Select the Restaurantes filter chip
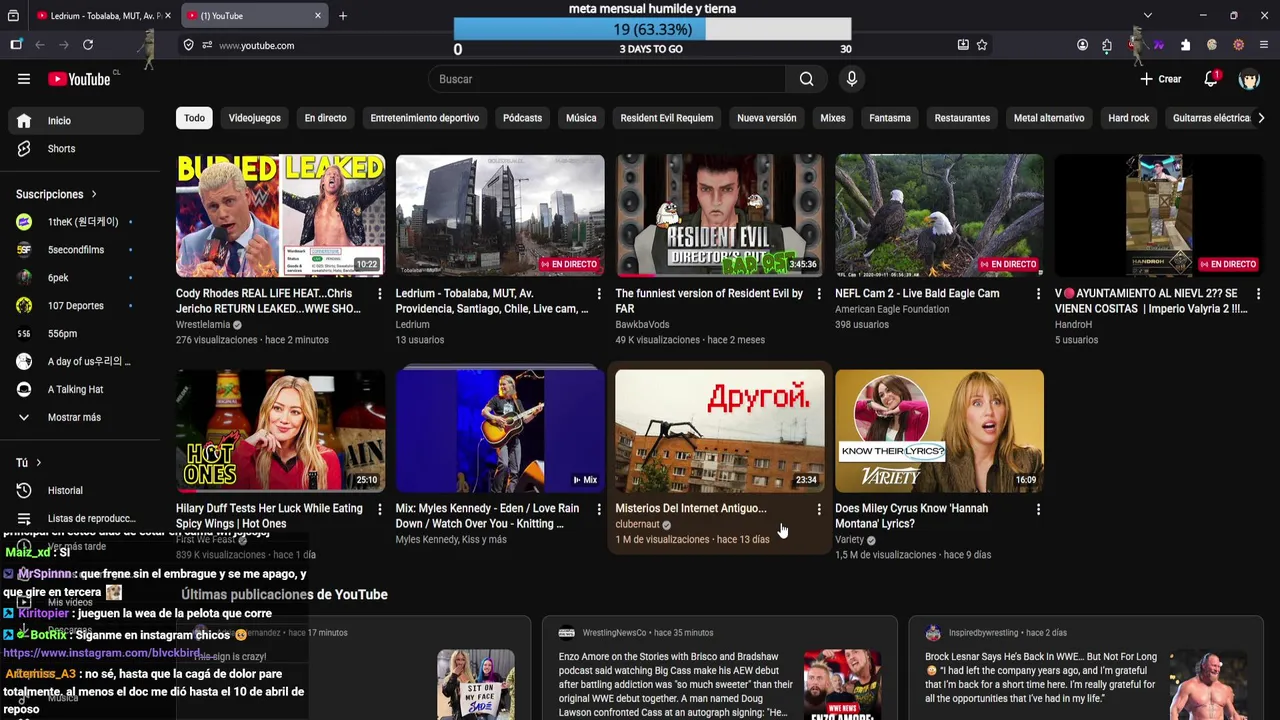The width and height of the screenshot is (1280, 720). tap(962, 118)
